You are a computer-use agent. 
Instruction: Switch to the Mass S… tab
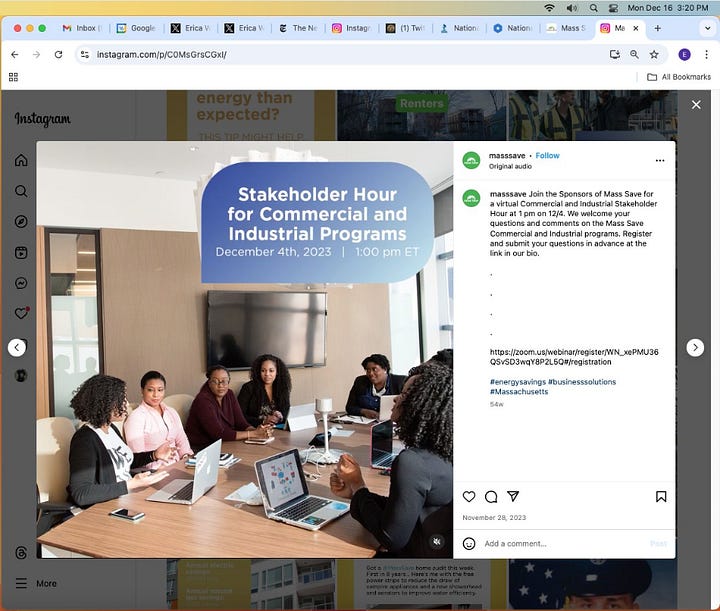566,28
